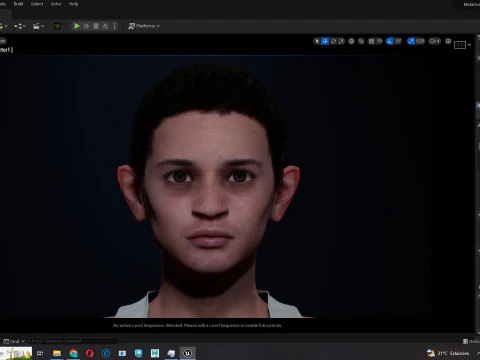480x360 pixels.
Task: Open Google Chrome from the taskbar
Action: pyautogui.click(x=73, y=353)
